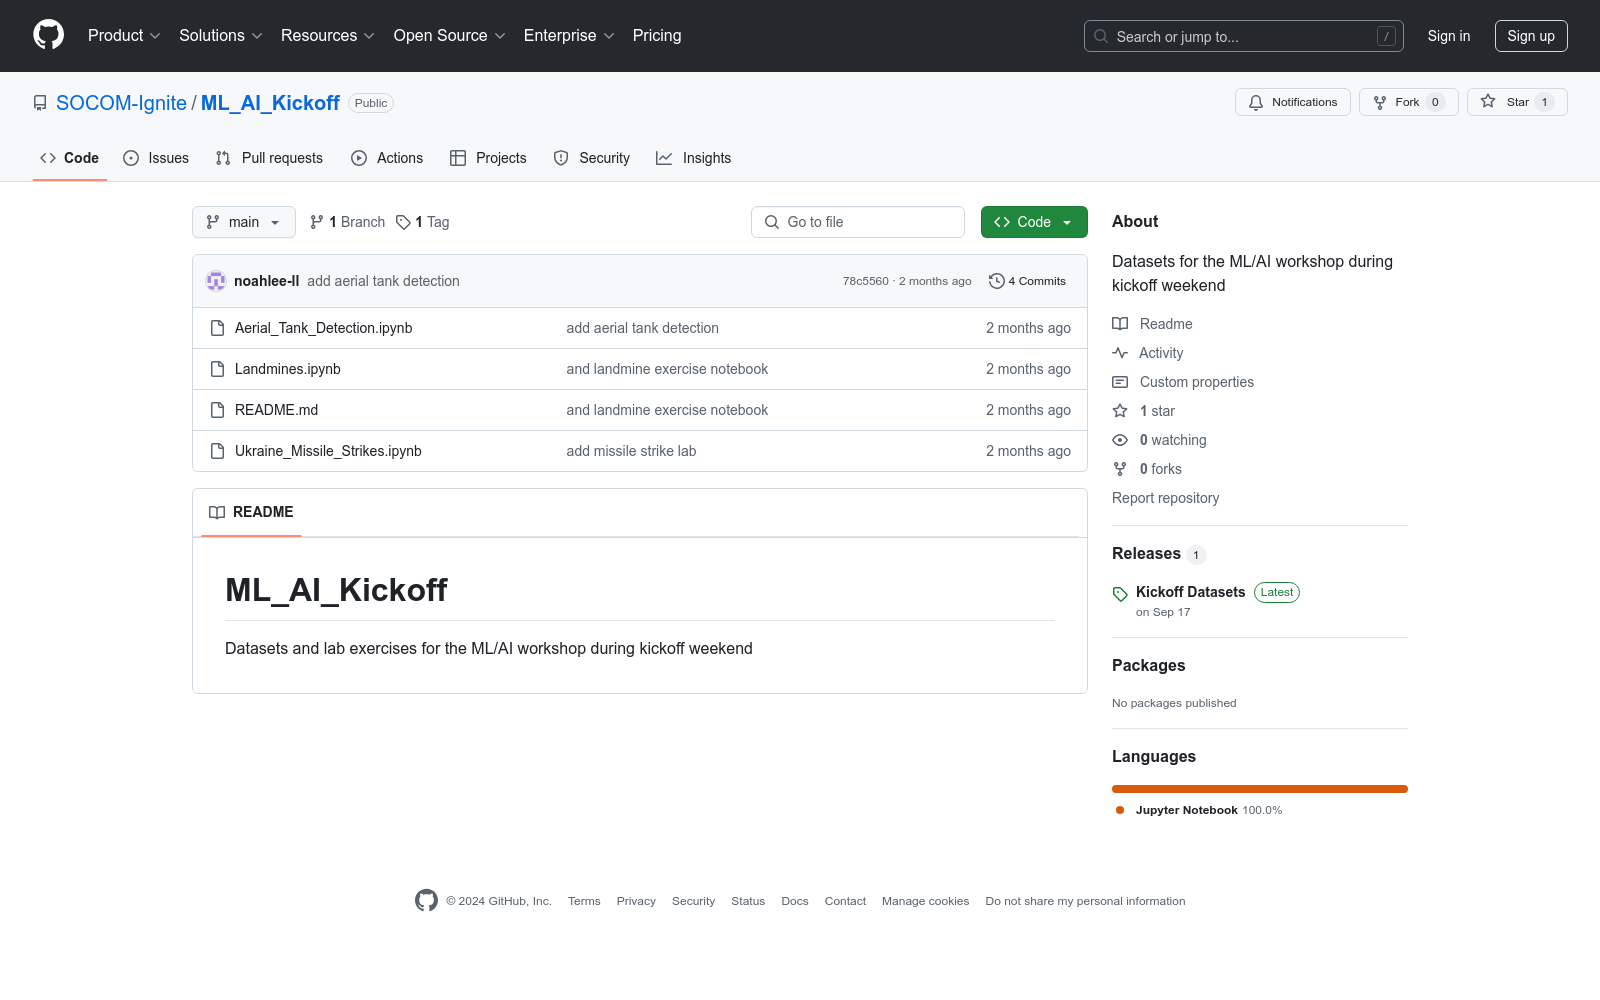1600x1000 pixels.
Task: Click the Readme book icon in About
Action: (1120, 324)
